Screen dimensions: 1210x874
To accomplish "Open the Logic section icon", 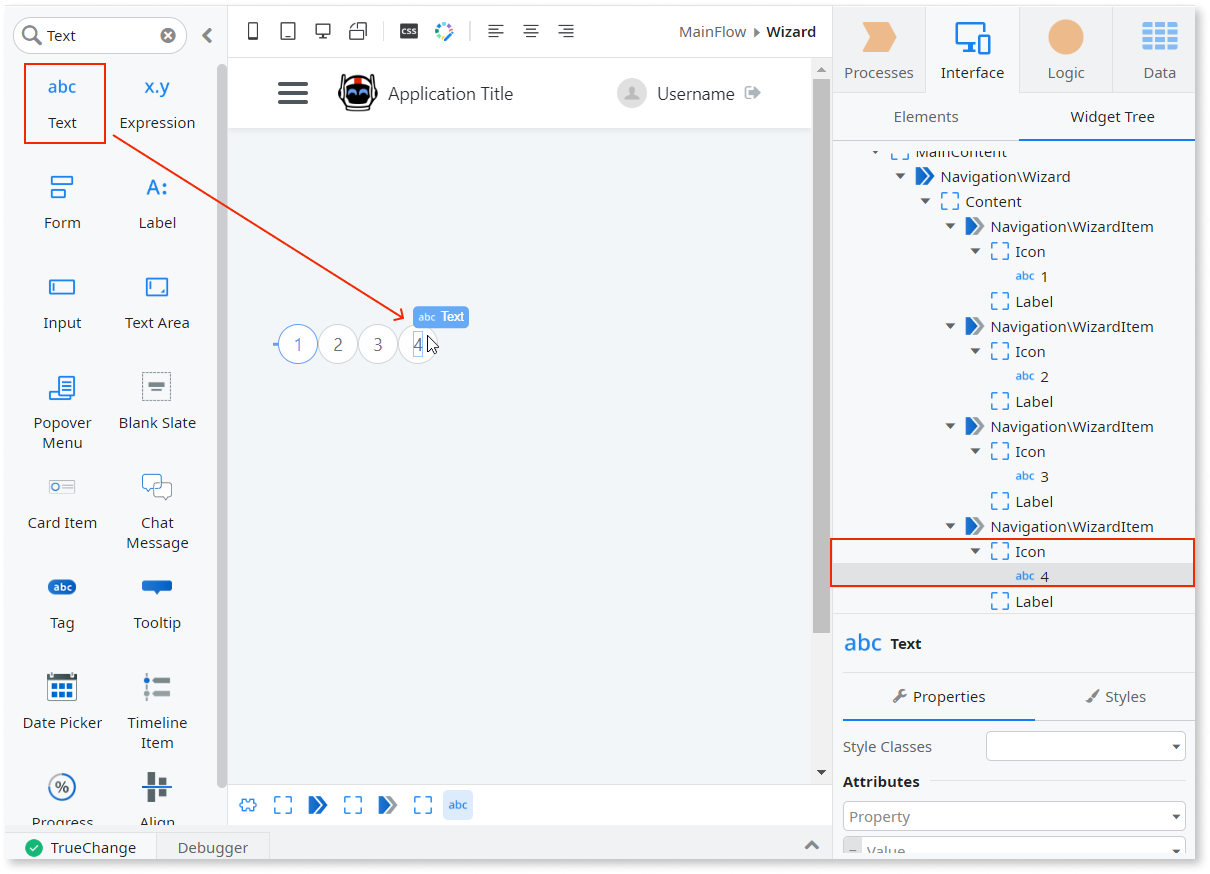I will [x=1064, y=50].
